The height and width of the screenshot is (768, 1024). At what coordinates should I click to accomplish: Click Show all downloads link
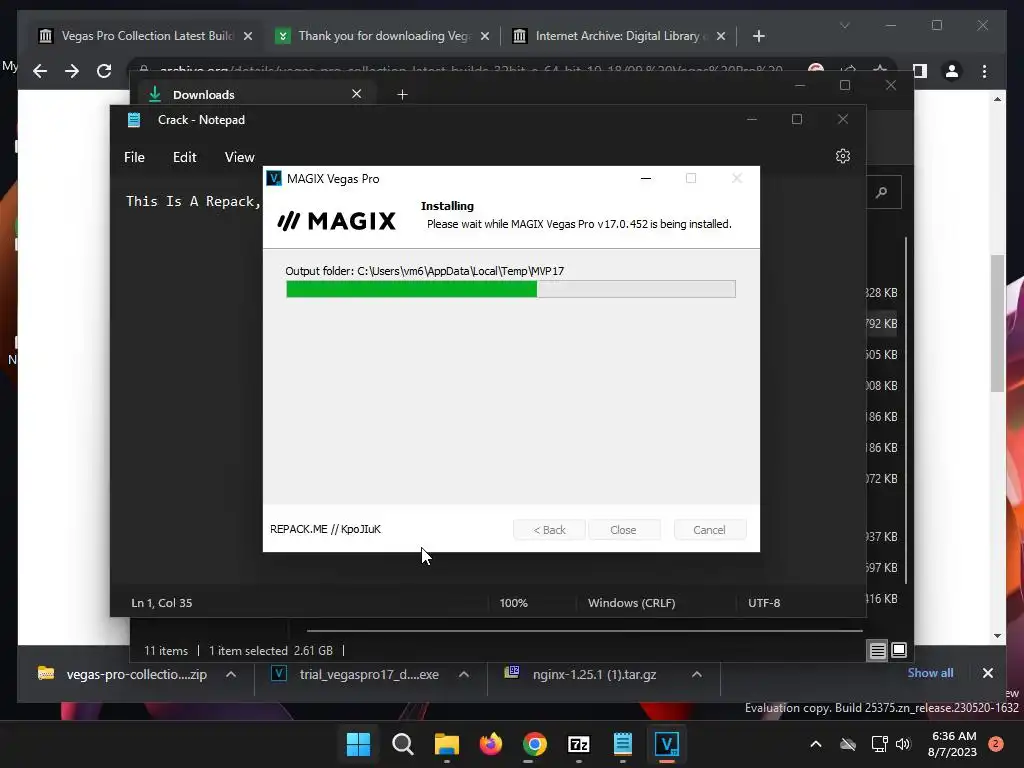pos(930,673)
